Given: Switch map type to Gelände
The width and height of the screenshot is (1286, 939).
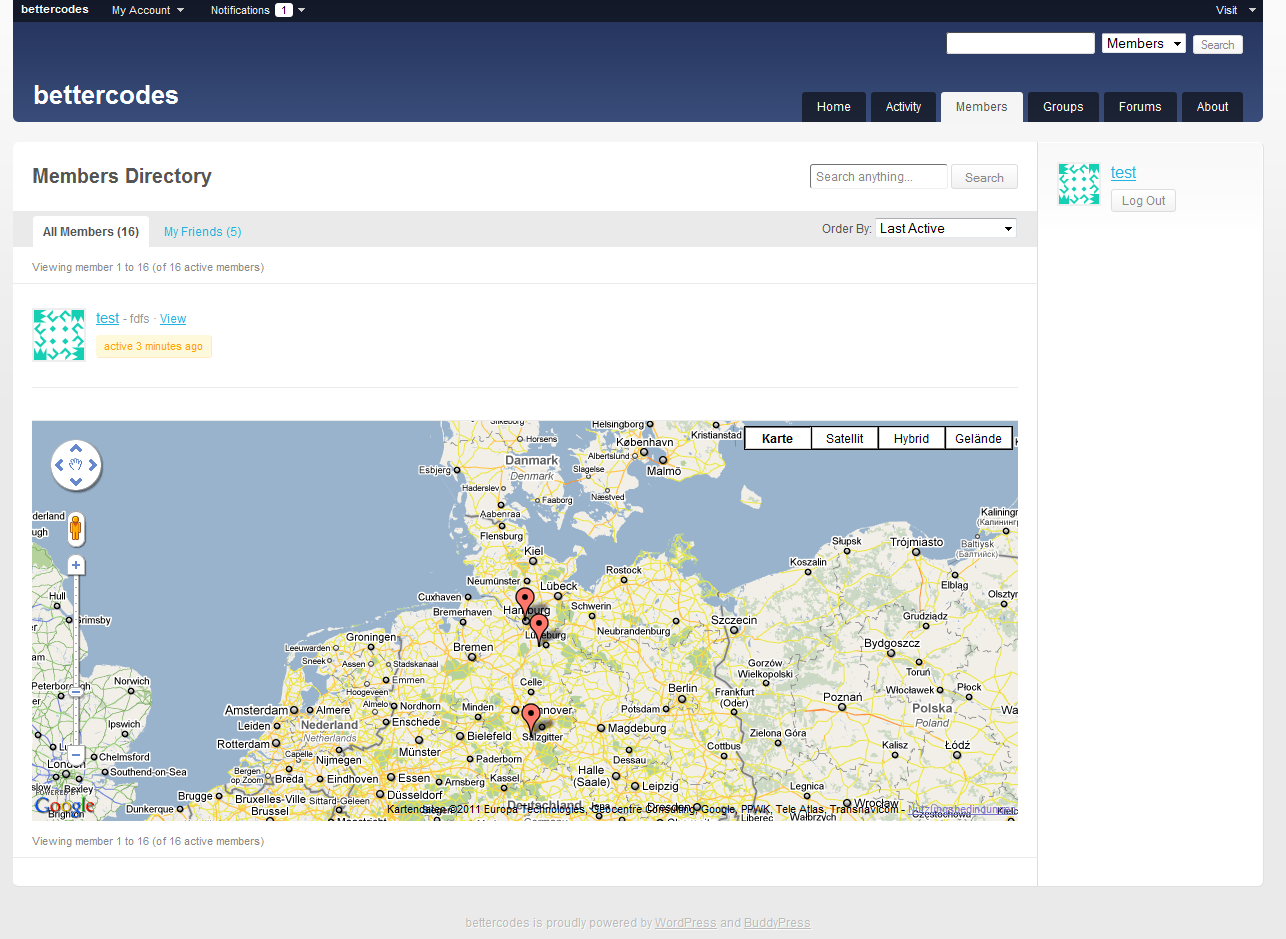Looking at the screenshot, I should [x=978, y=438].
